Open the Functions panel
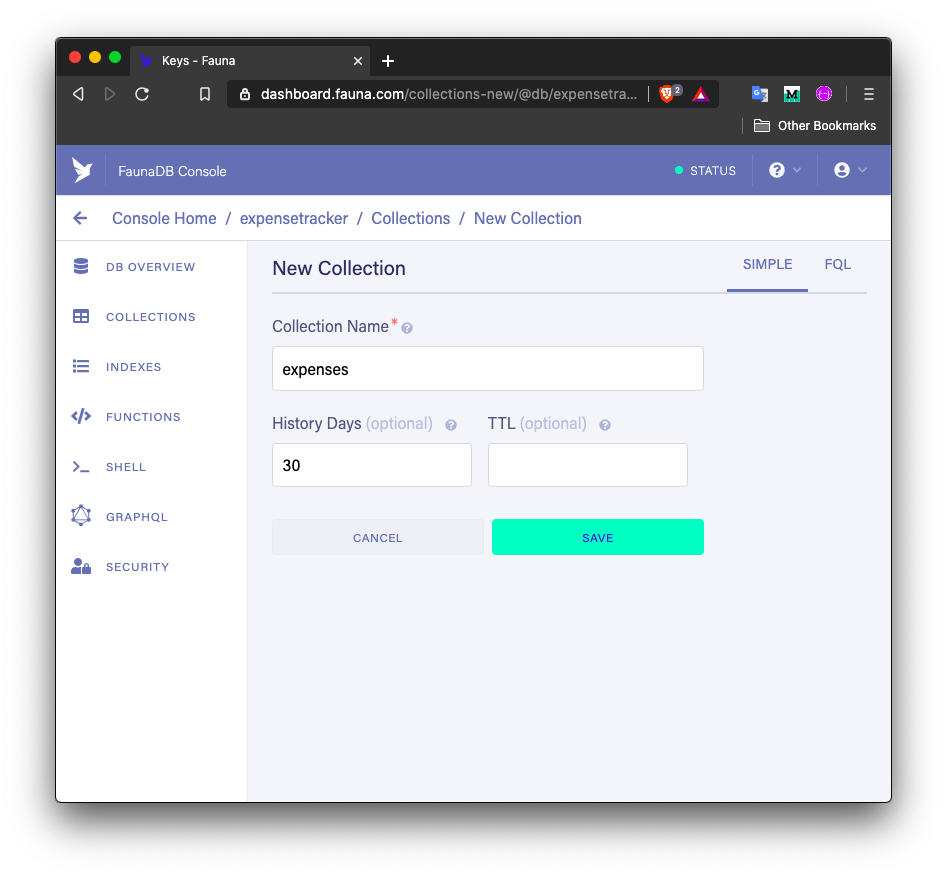The width and height of the screenshot is (947, 876). coord(143,416)
